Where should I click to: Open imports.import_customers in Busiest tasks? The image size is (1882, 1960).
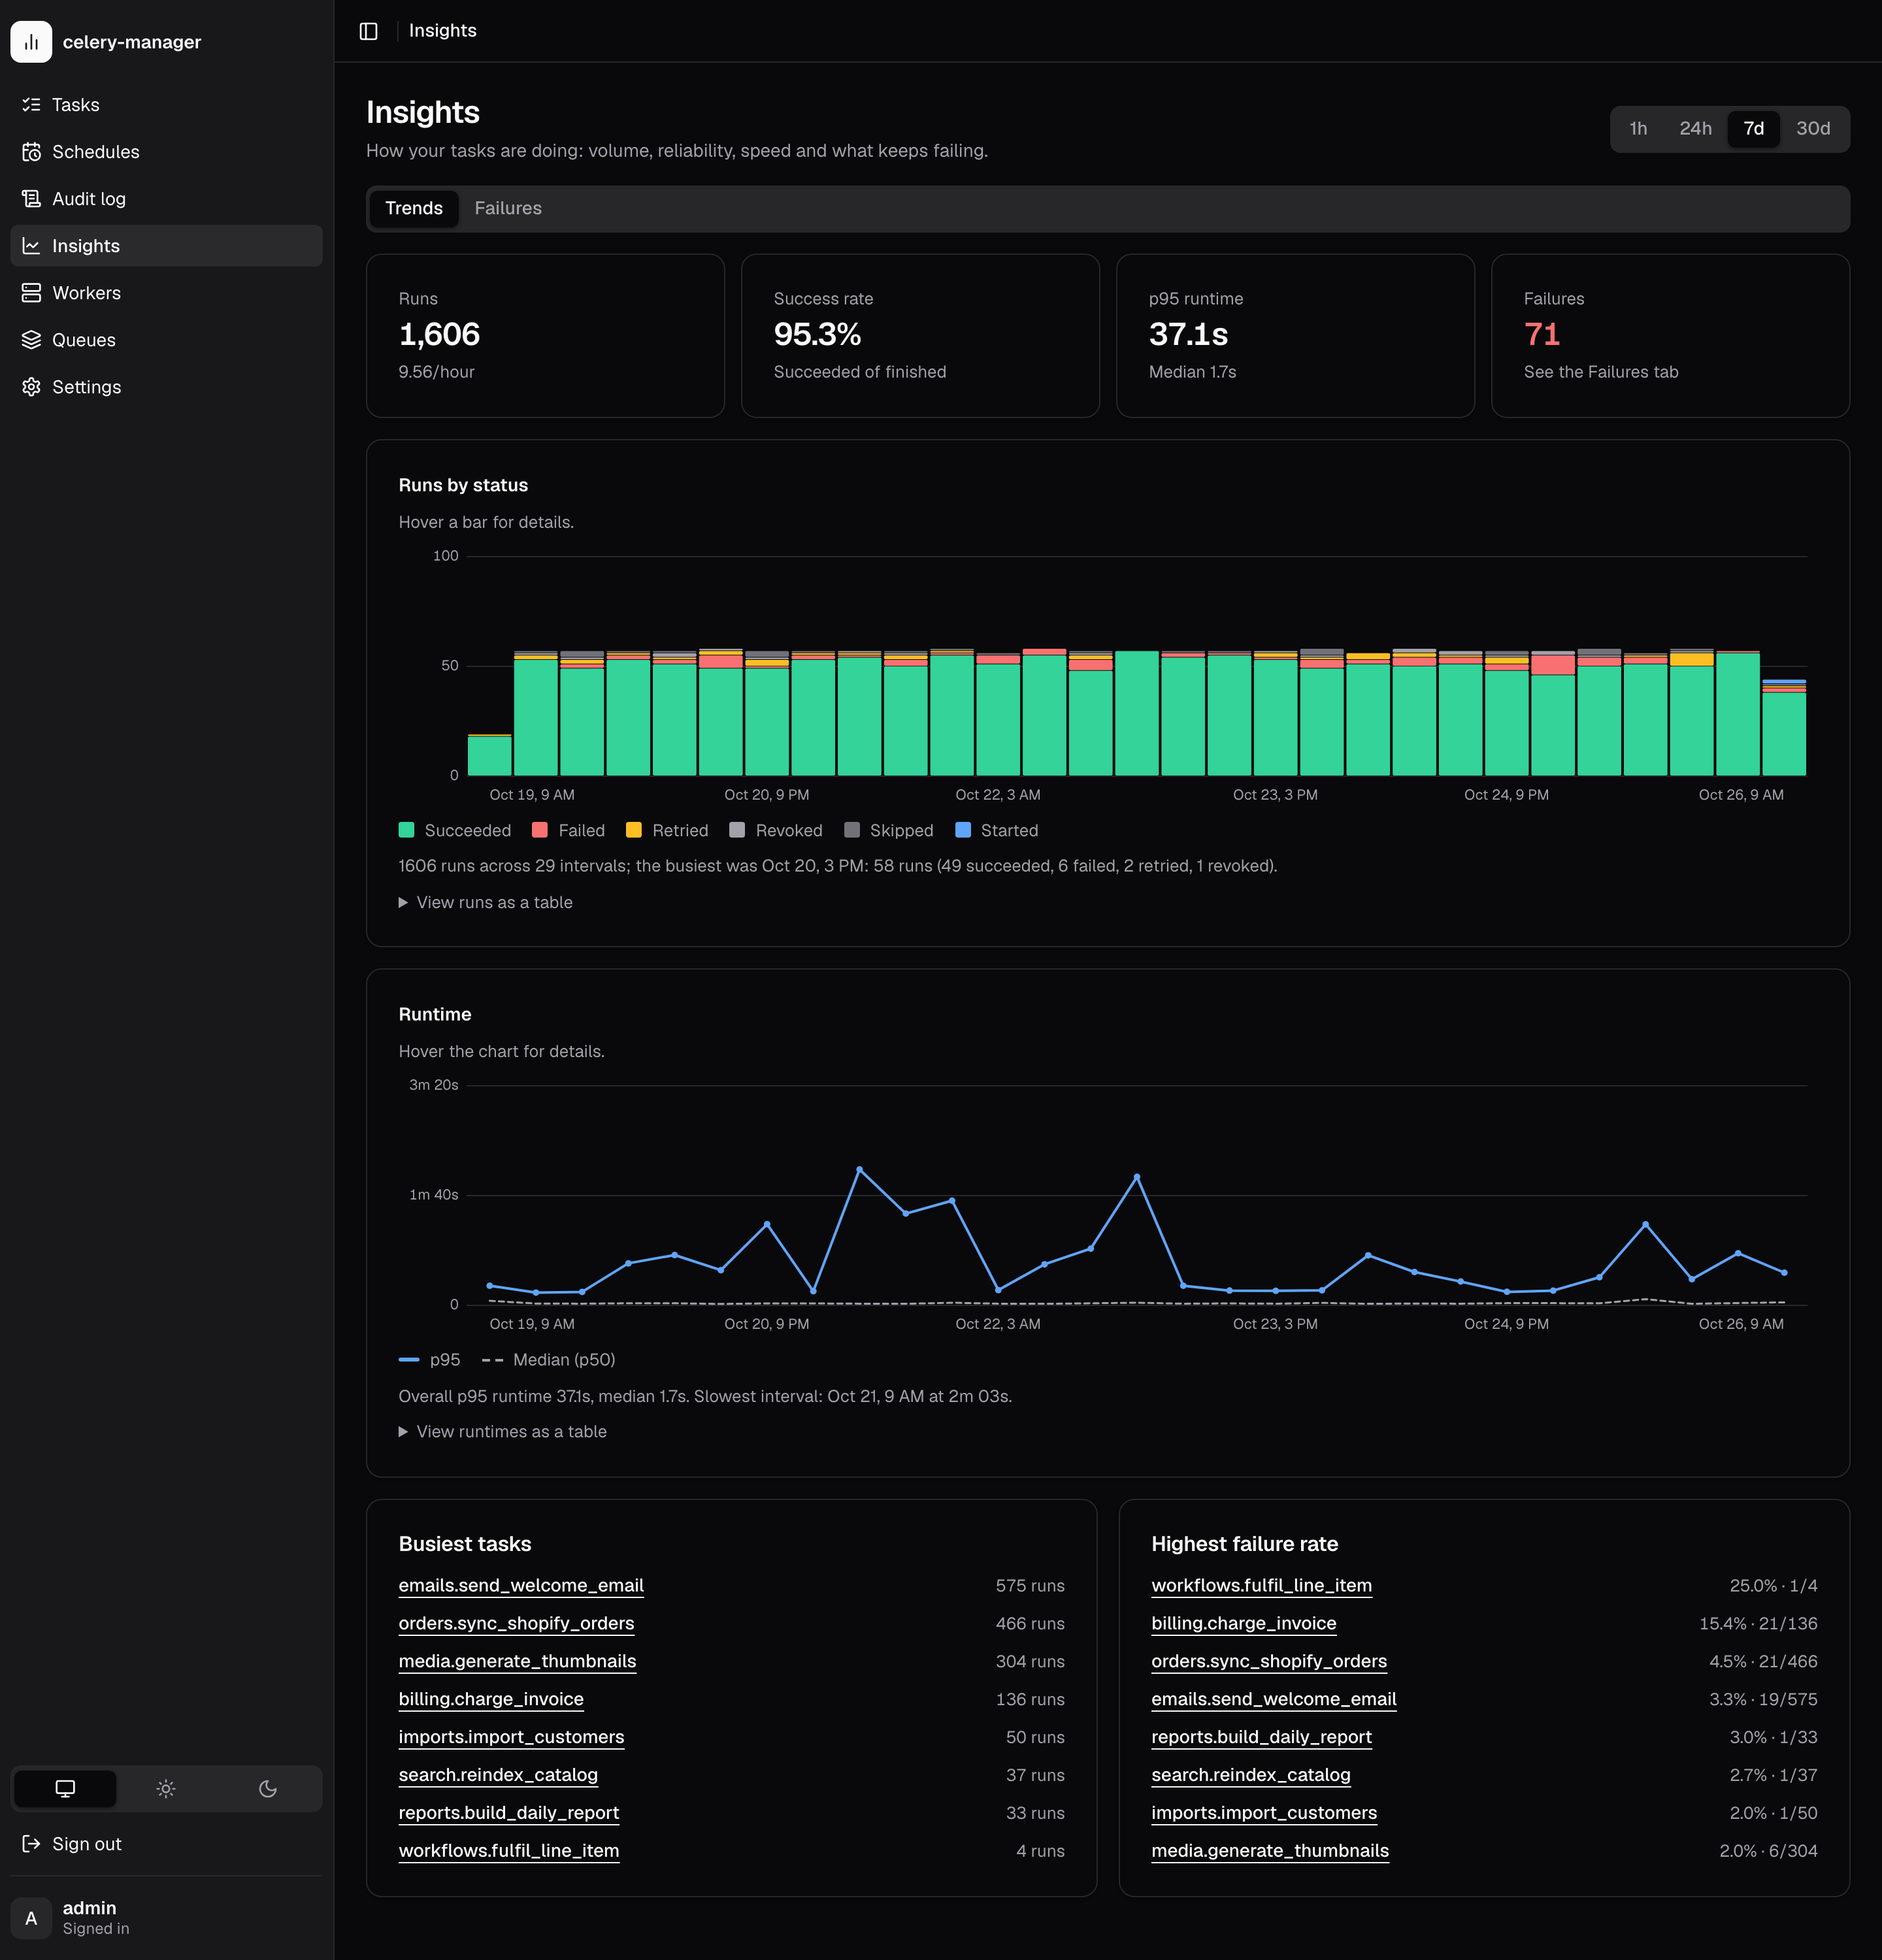click(511, 1738)
